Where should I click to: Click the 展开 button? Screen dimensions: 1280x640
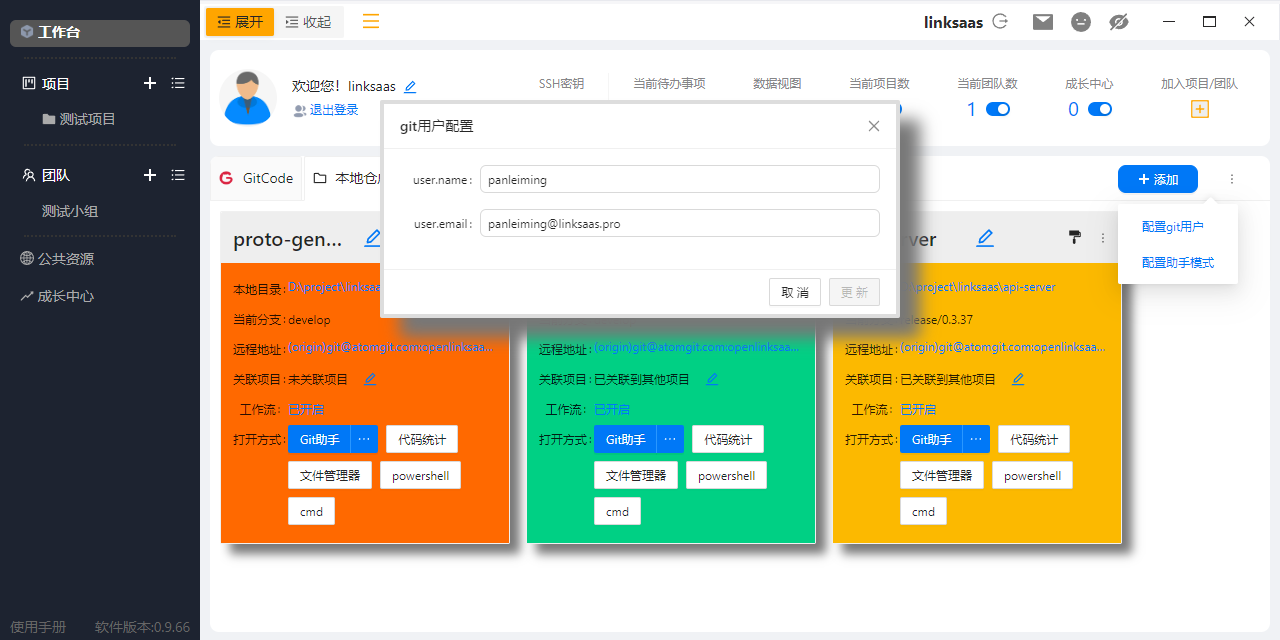240,21
